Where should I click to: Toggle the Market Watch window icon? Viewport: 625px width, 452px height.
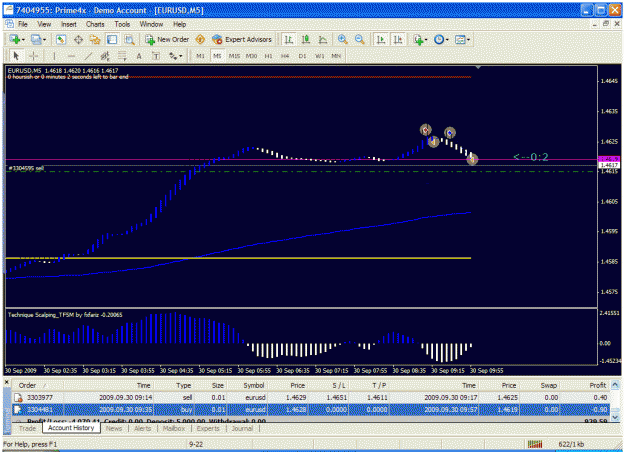click(61, 39)
